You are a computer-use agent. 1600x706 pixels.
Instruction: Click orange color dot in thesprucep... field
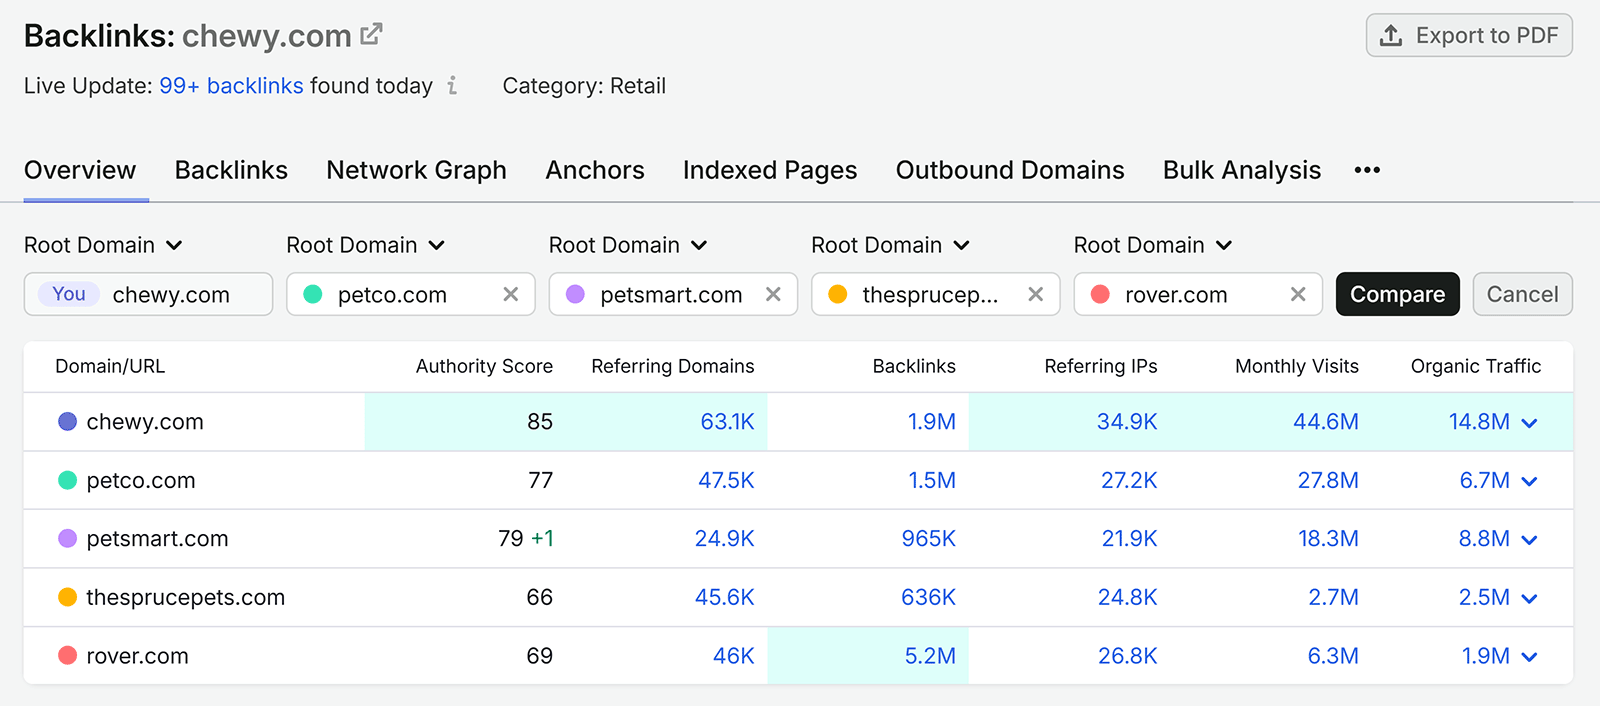[x=838, y=294]
